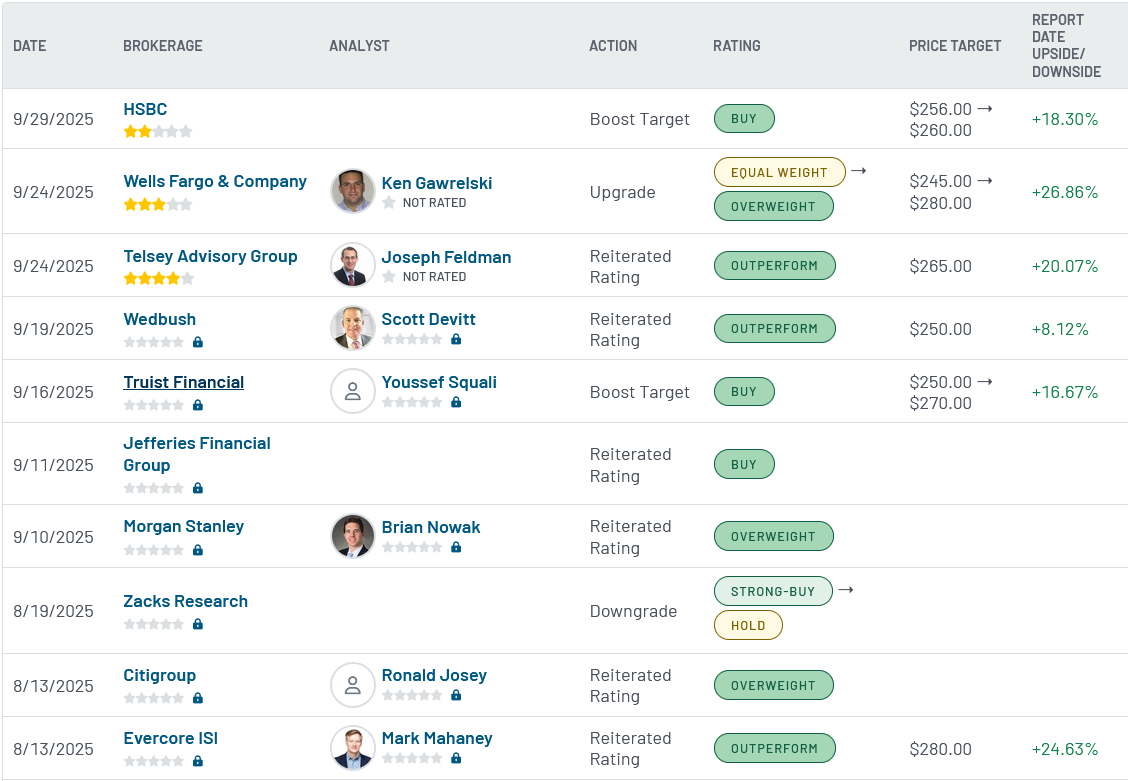The image size is (1128, 781).
Task: Click the STRONG-BUY badge for Zacks Research
Action: 773,591
